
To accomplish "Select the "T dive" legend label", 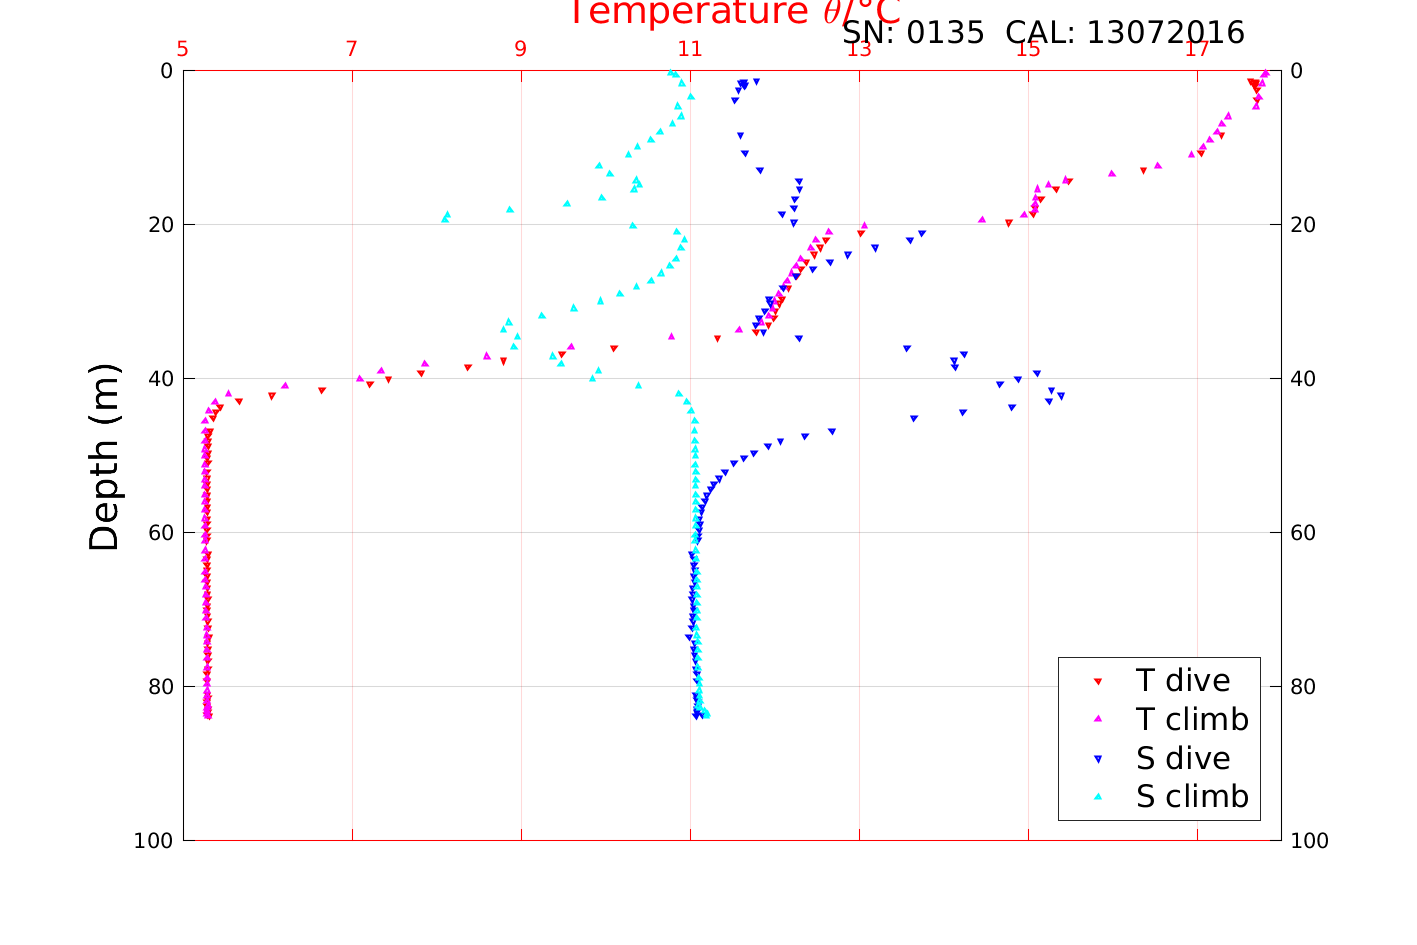I will (1182, 681).
